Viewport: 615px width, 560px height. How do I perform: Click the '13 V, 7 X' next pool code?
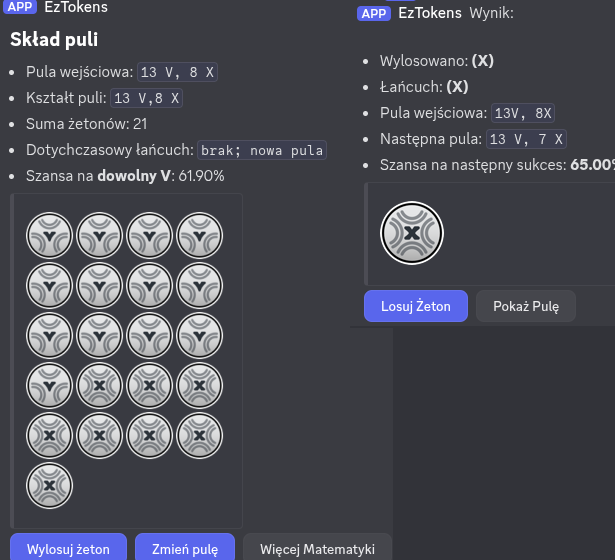click(527, 139)
